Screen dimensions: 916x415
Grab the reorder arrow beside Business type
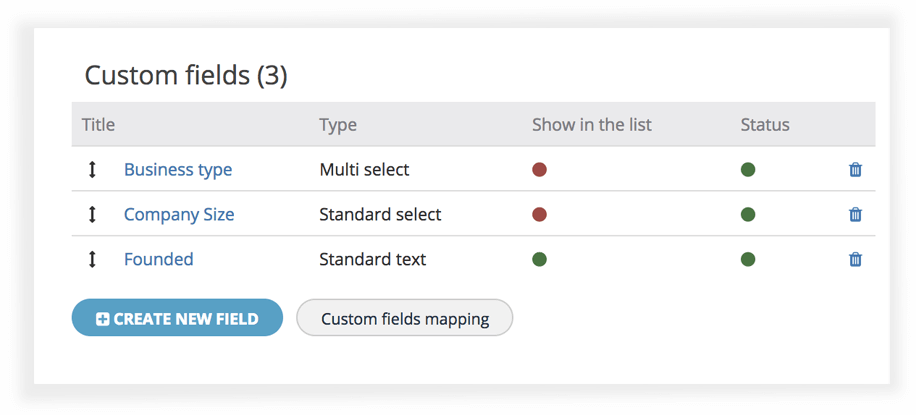click(x=92, y=170)
